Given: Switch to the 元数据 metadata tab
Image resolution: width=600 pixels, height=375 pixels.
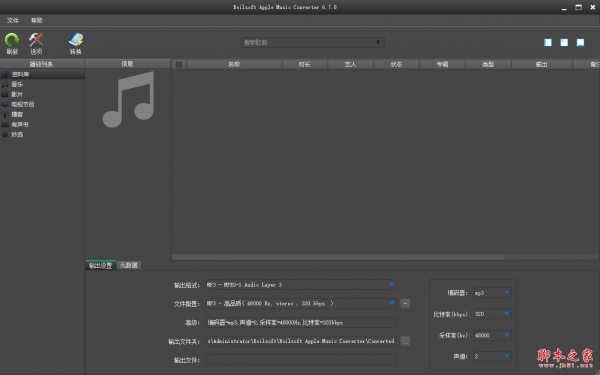Looking at the screenshot, I should (129, 265).
